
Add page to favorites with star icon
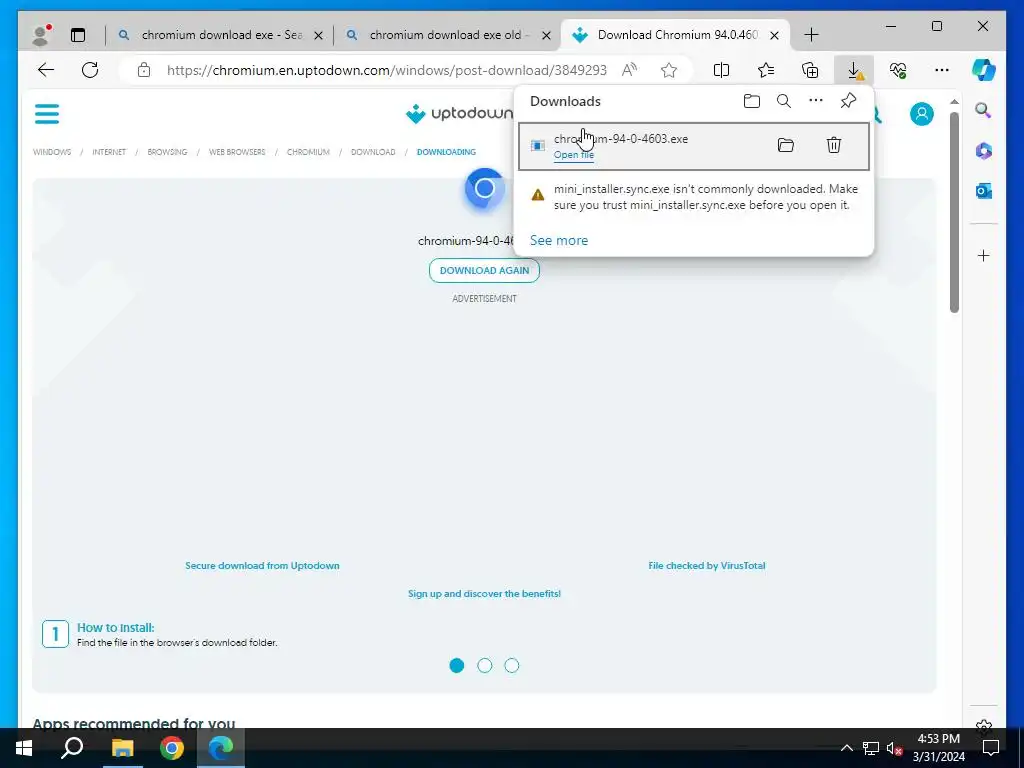(x=669, y=70)
